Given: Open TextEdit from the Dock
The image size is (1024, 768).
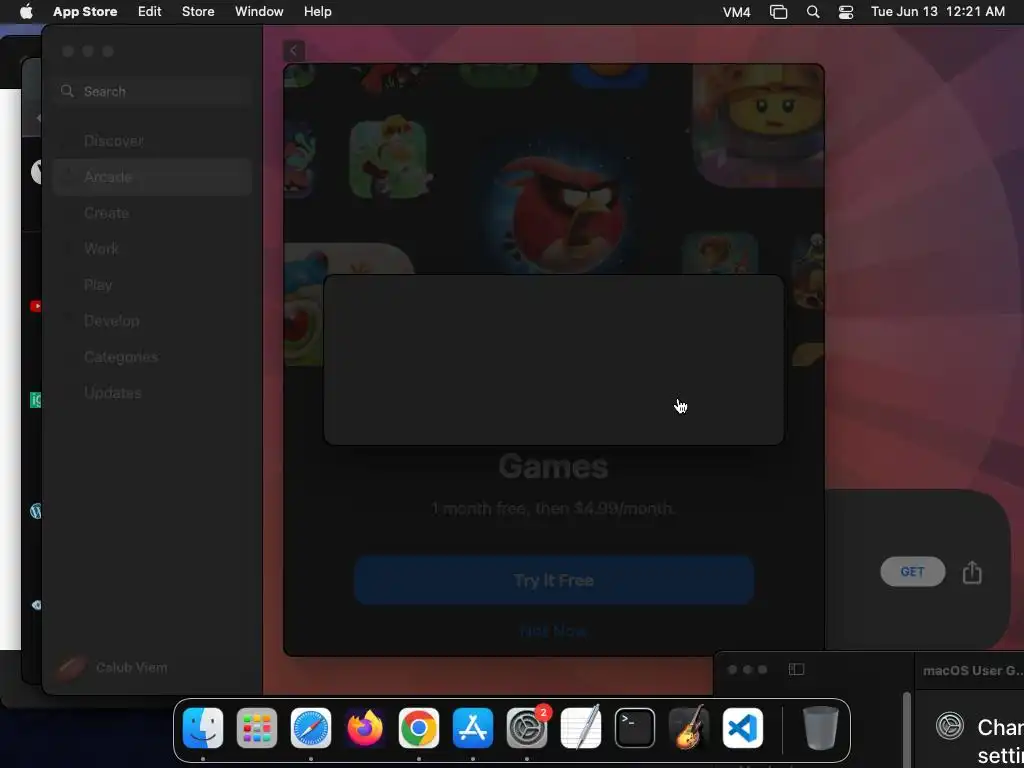Looking at the screenshot, I should point(581,728).
